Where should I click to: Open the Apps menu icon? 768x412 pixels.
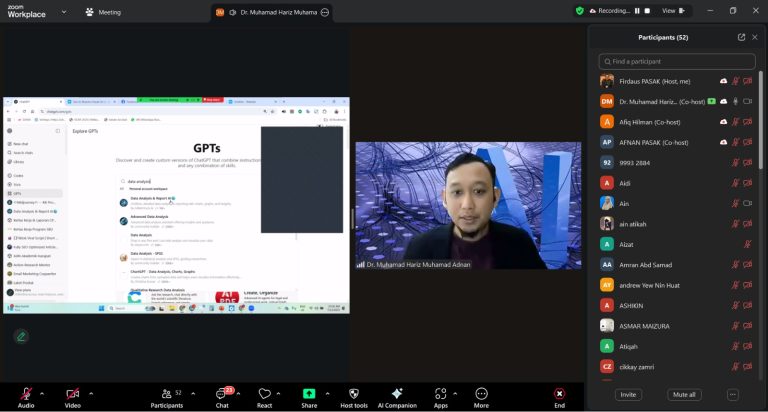click(x=440, y=394)
